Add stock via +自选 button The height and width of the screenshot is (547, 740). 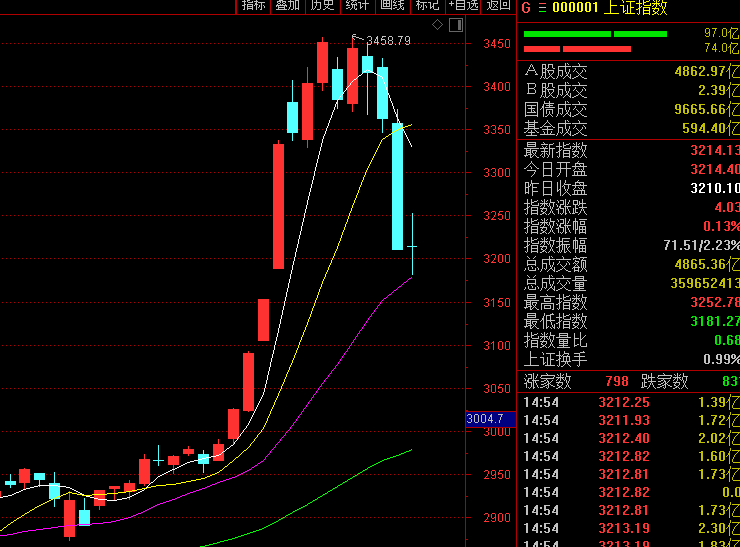(463, 6)
